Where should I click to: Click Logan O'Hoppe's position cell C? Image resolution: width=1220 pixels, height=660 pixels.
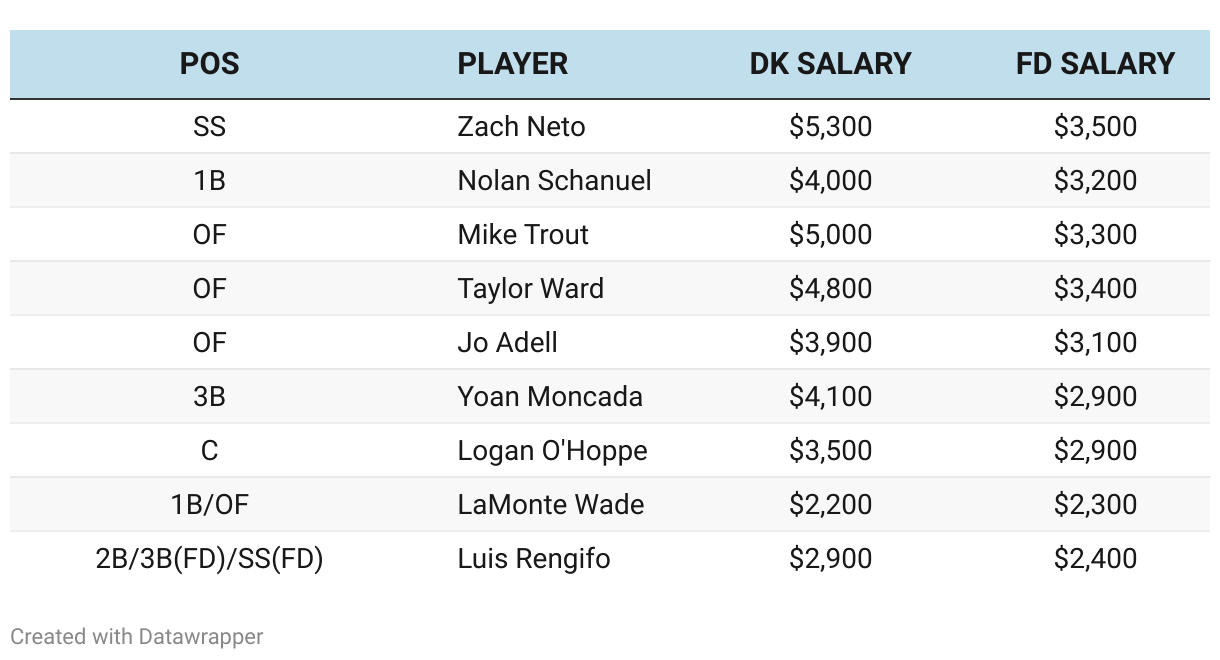click(x=209, y=451)
